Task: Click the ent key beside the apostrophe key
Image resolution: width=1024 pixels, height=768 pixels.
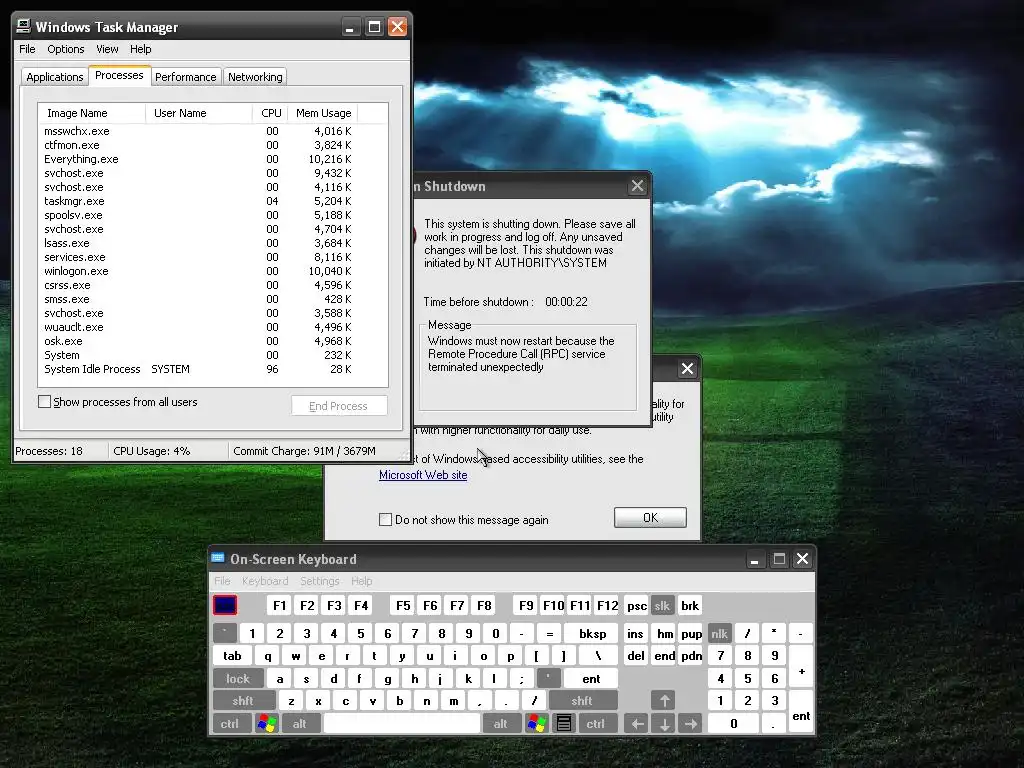Action: pyautogui.click(x=591, y=679)
